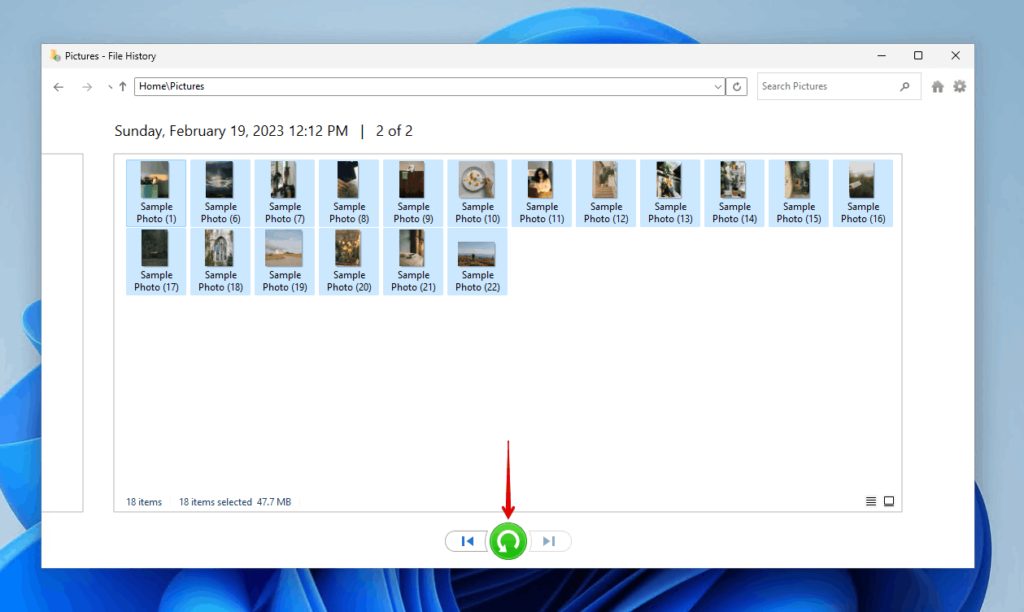Go to the previous version with the left arrow
Image resolution: width=1024 pixels, height=612 pixels.
(x=466, y=540)
